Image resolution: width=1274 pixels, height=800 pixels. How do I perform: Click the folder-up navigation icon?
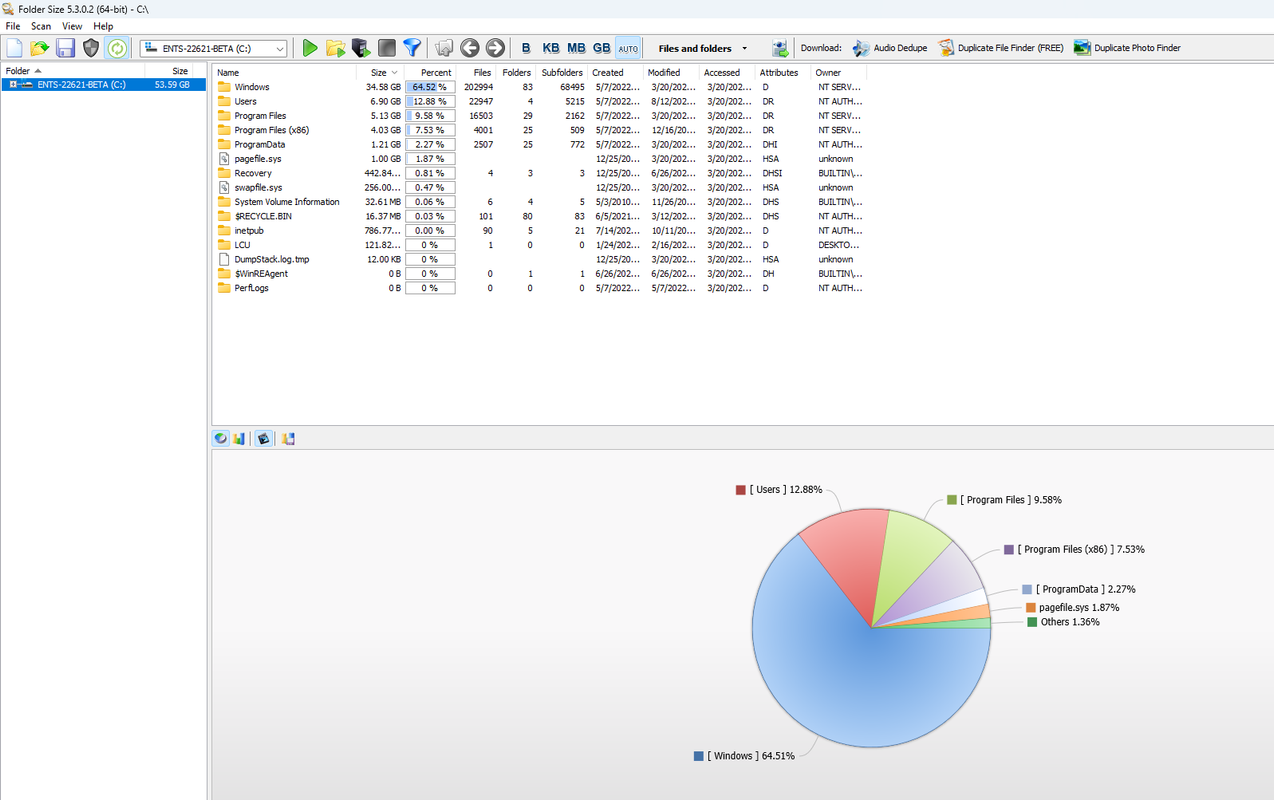point(444,48)
